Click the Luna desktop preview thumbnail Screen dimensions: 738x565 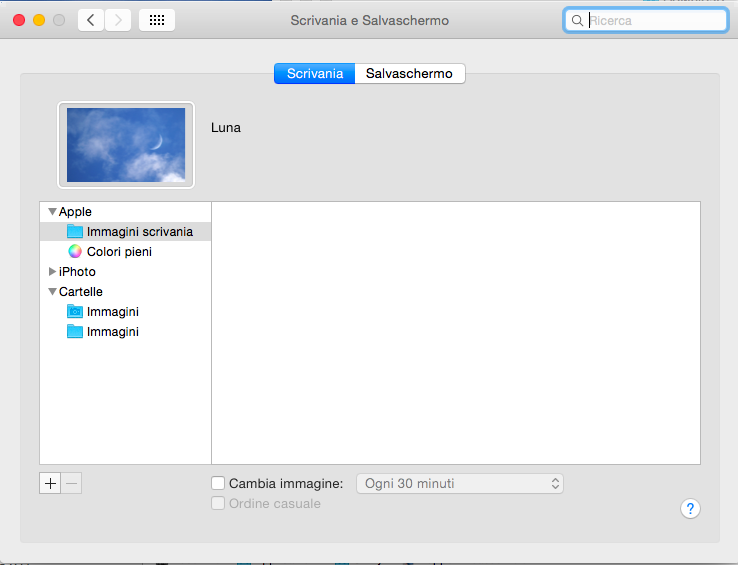click(126, 145)
